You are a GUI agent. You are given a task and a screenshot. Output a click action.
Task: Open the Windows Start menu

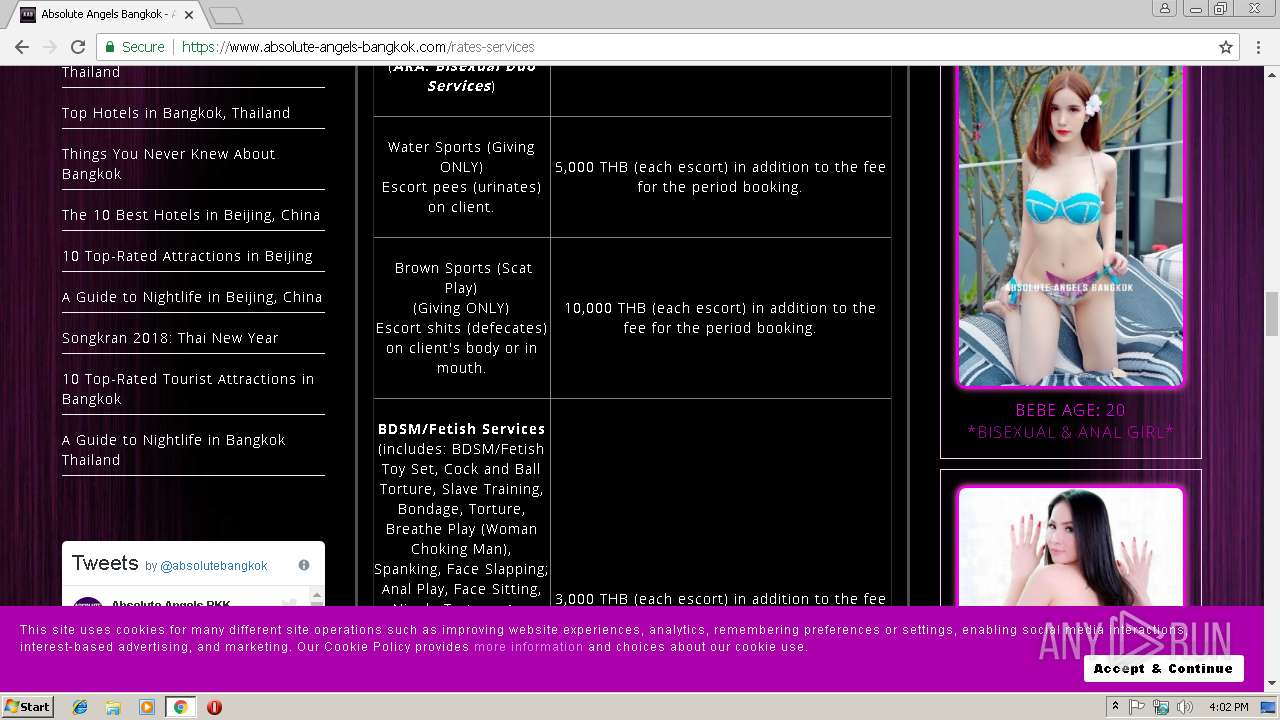click(27, 707)
